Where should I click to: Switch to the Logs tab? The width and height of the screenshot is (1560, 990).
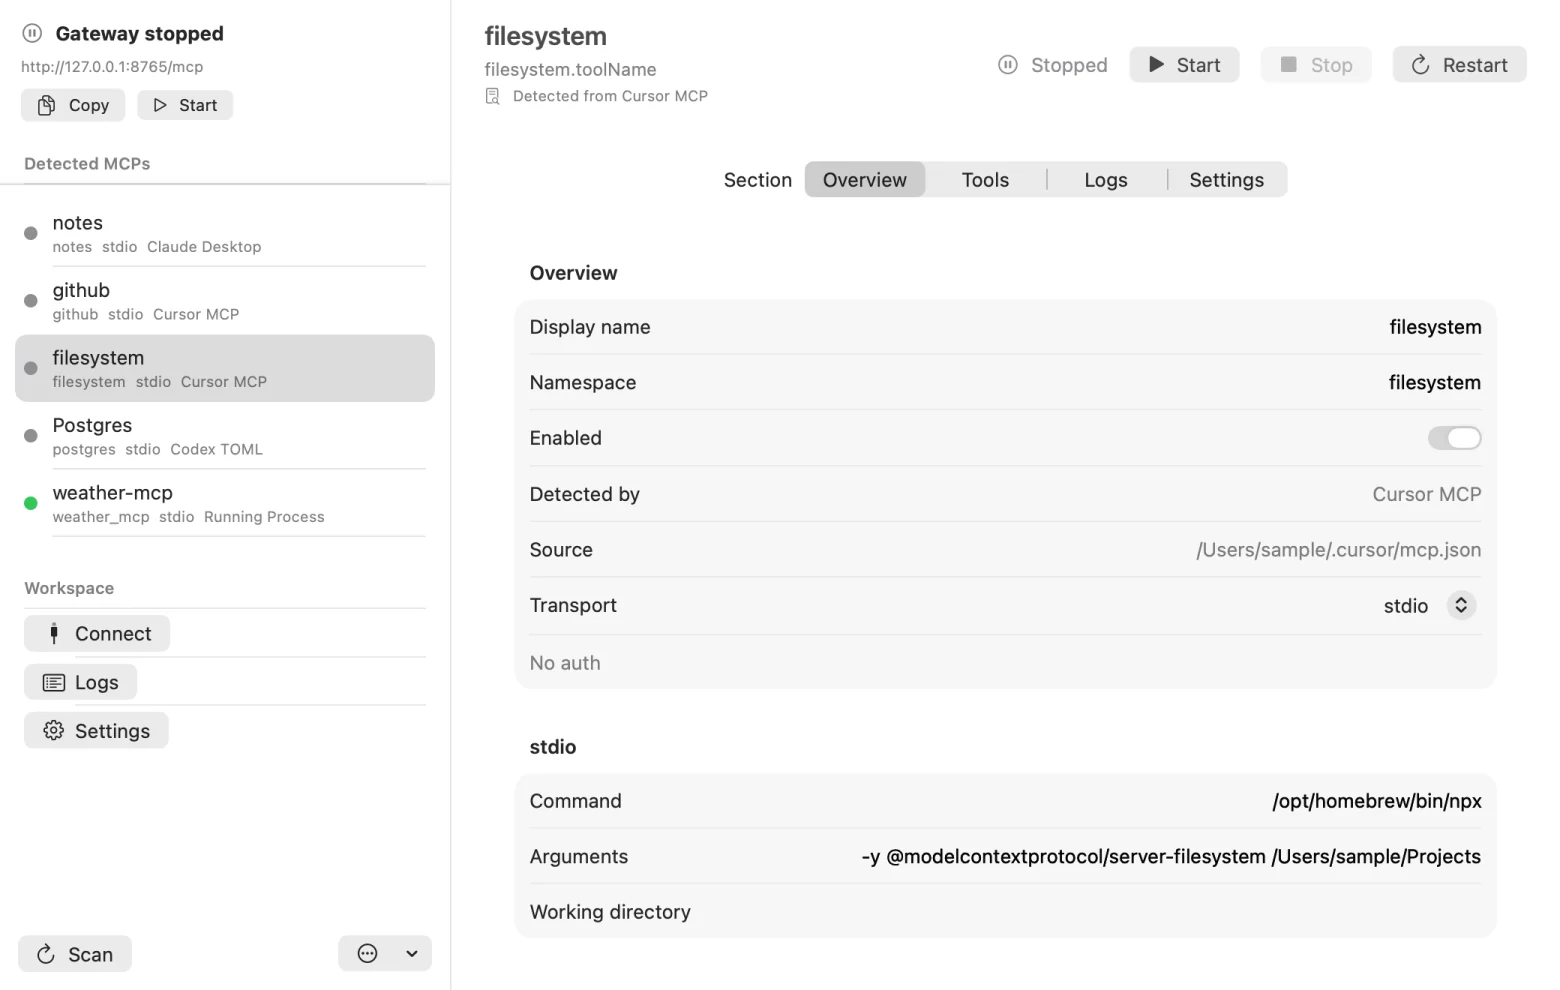[x=1106, y=180]
